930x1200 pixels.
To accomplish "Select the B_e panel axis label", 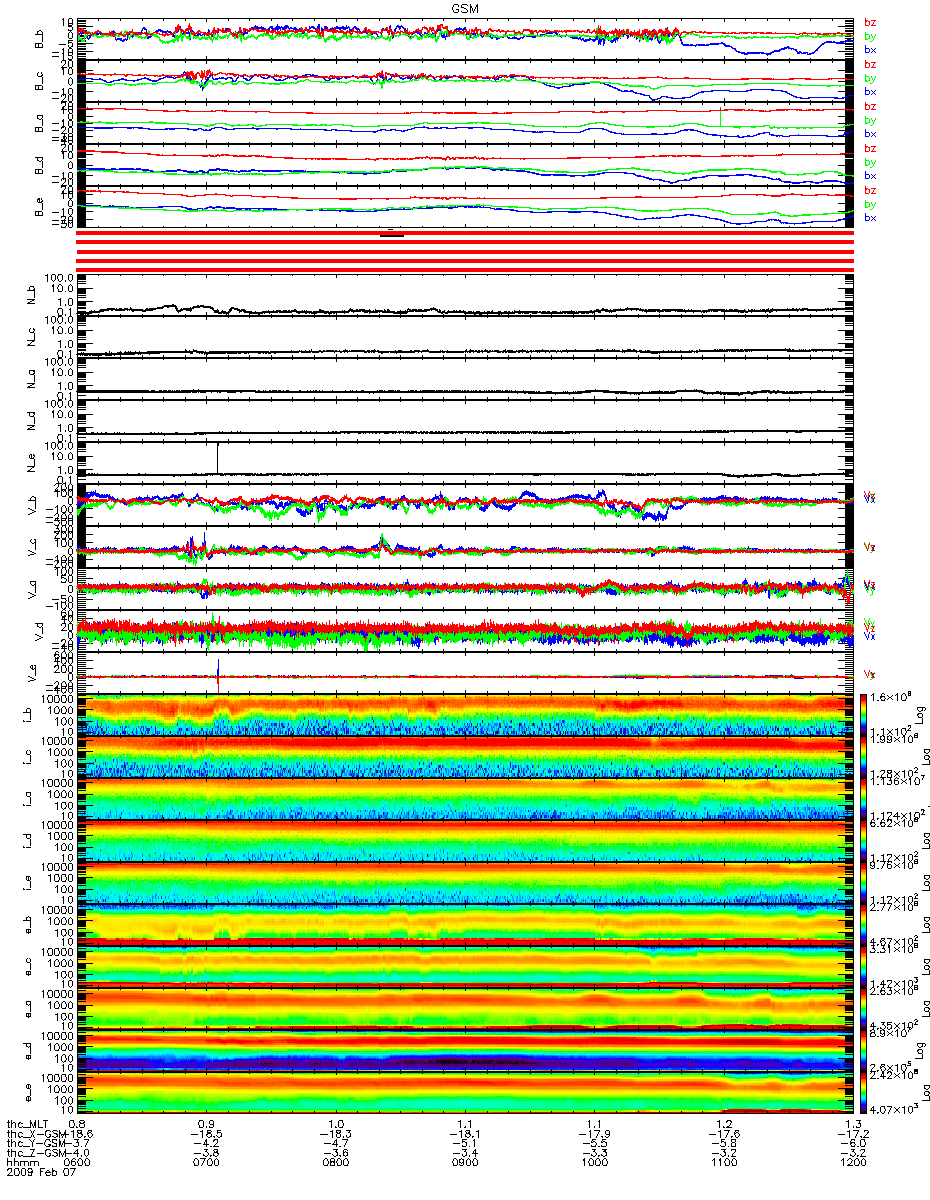I will coord(41,205).
